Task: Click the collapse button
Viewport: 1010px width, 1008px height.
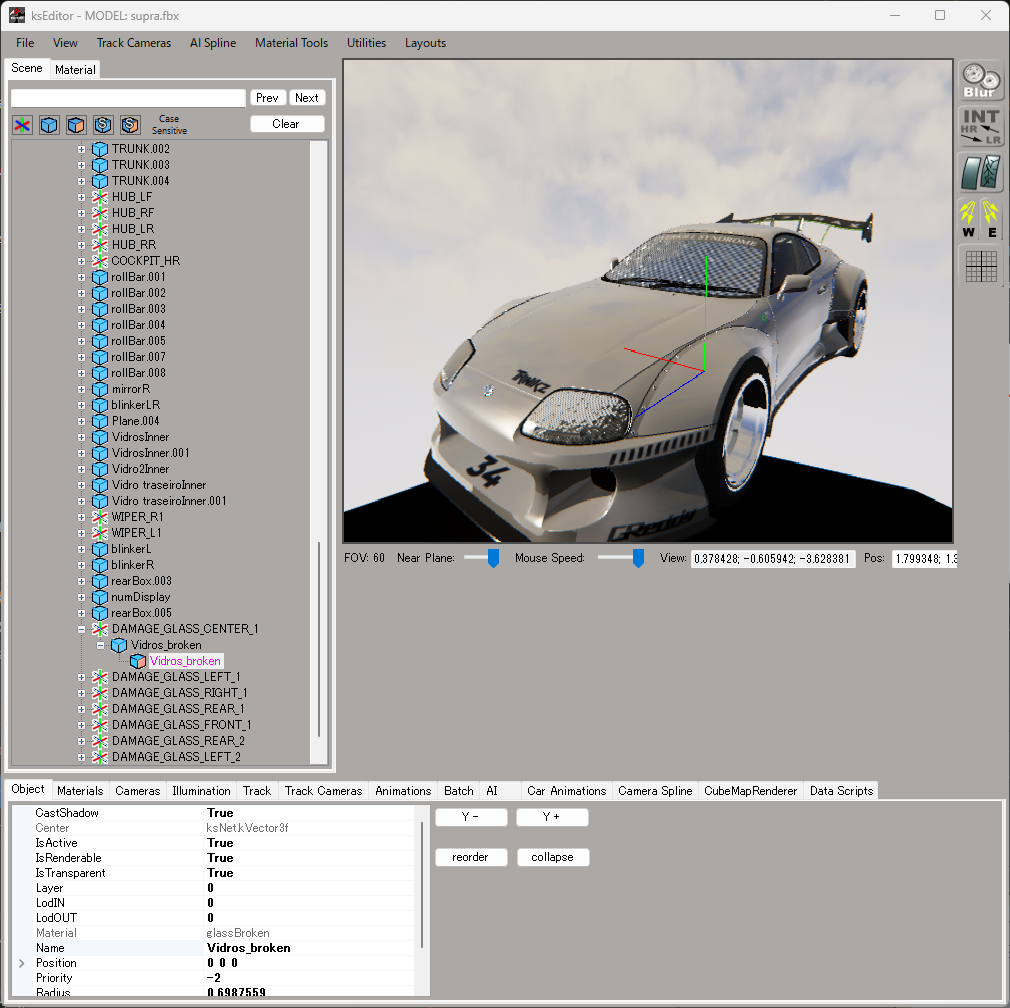Action: 553,857
